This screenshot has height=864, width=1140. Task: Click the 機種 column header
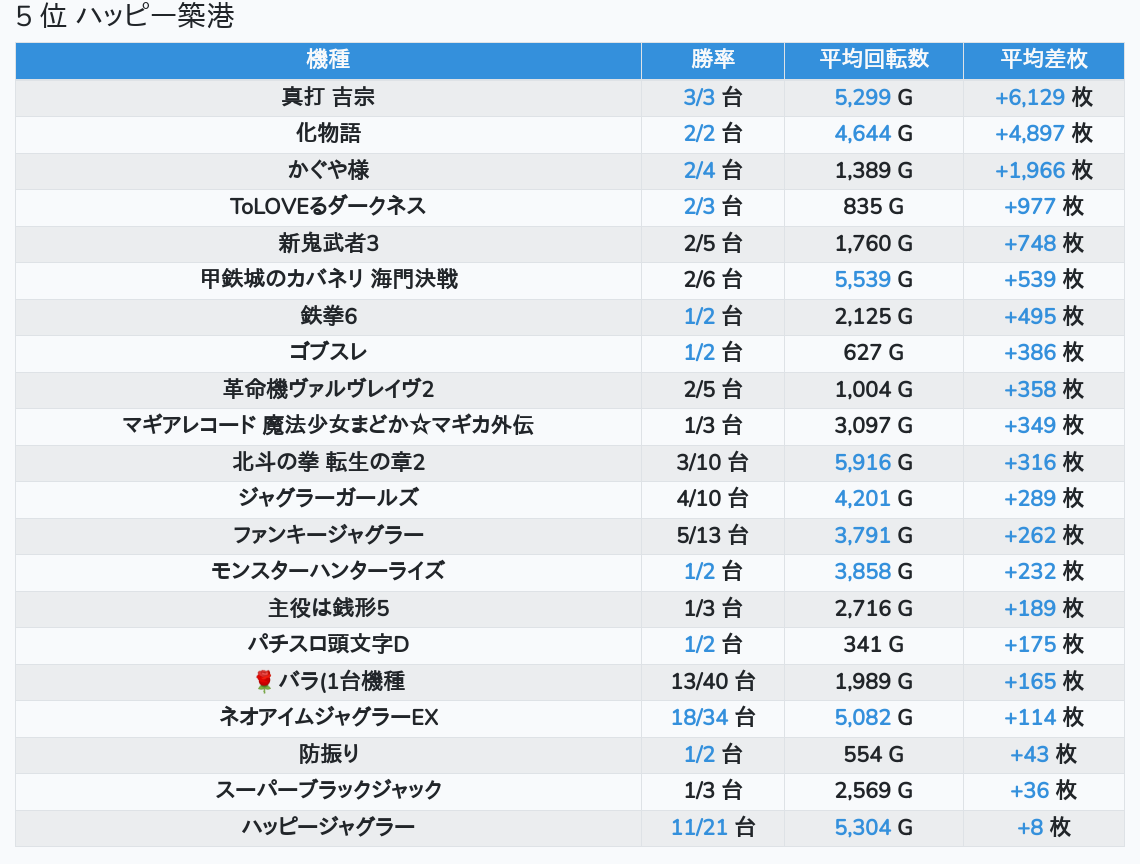[x=328, y=59]
